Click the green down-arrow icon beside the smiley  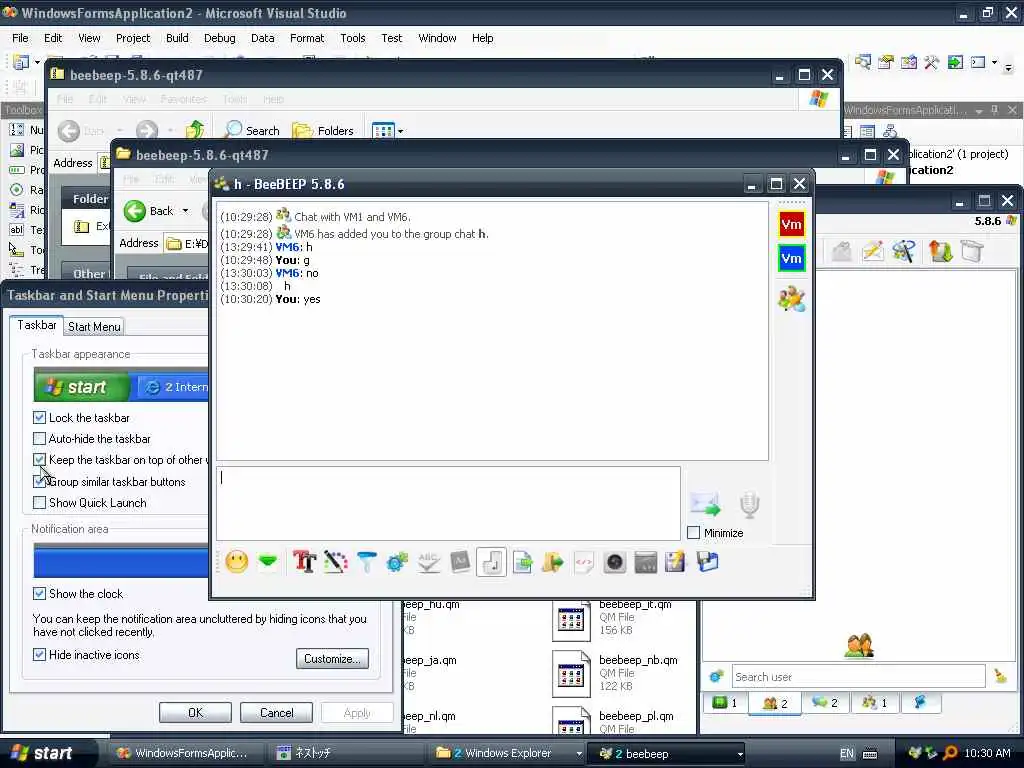[x=268, y=562]
